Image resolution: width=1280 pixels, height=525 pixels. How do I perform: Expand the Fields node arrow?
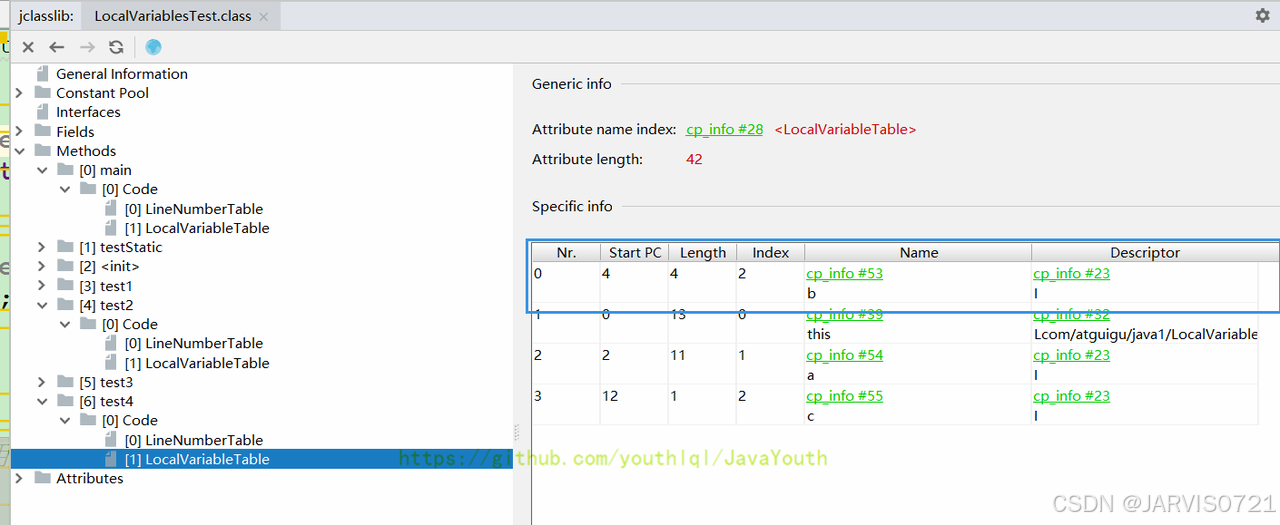(x=19, y=131)
